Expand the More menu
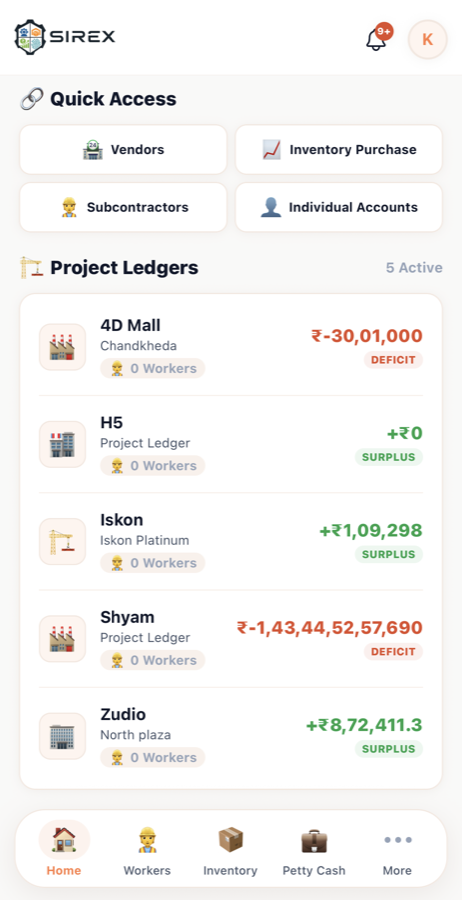Image resolution: width=462 pixels, height=900 pixels. (x=397, y=851)
